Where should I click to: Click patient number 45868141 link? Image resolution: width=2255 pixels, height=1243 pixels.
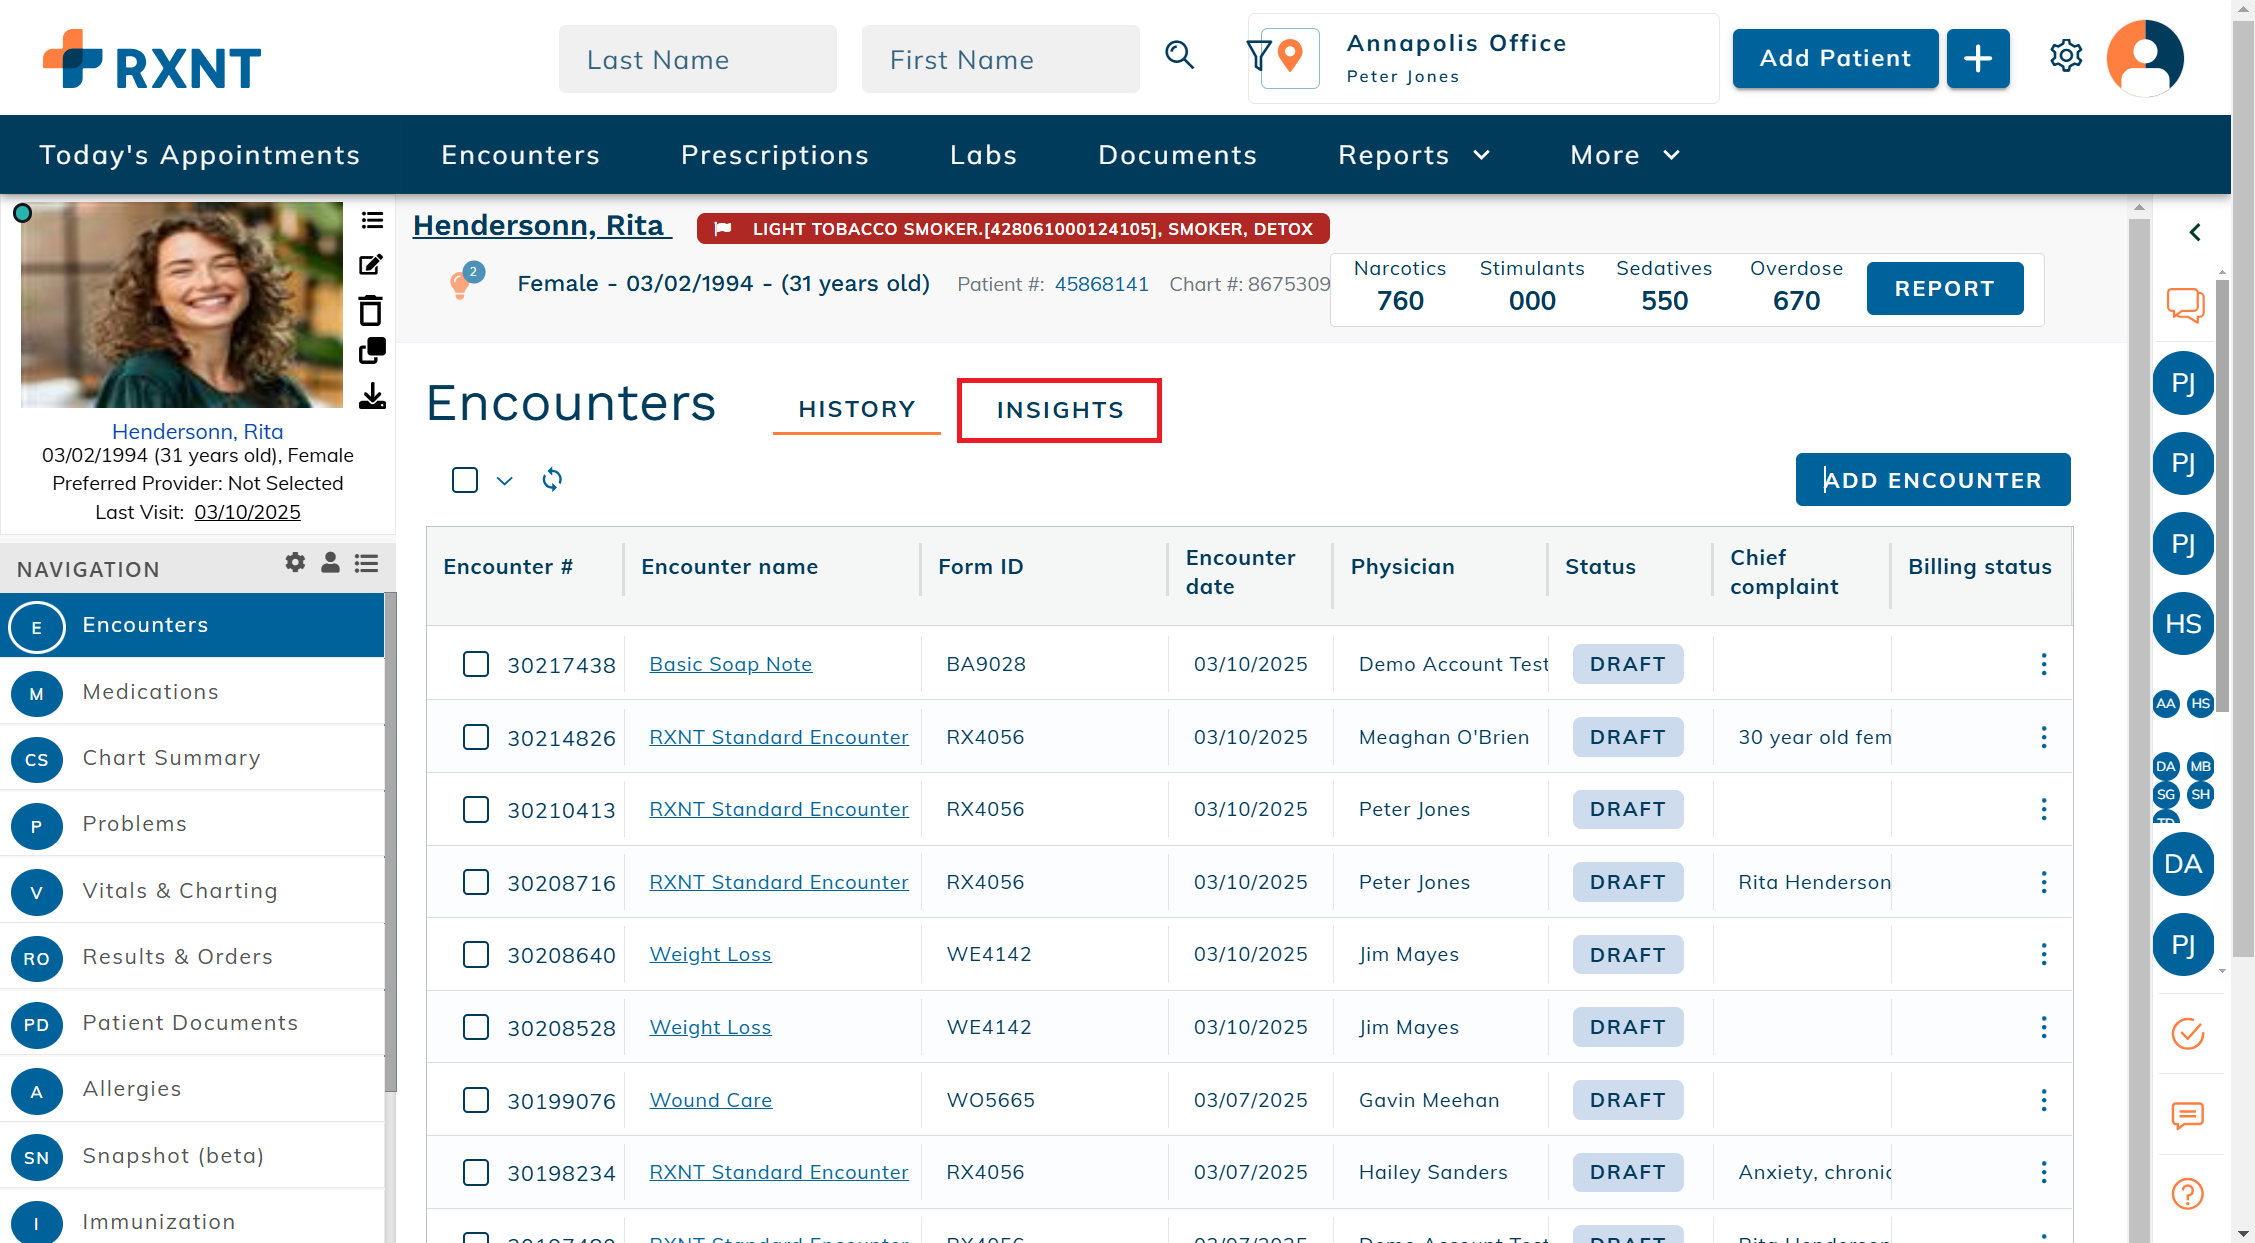(x=1102, y=284)
